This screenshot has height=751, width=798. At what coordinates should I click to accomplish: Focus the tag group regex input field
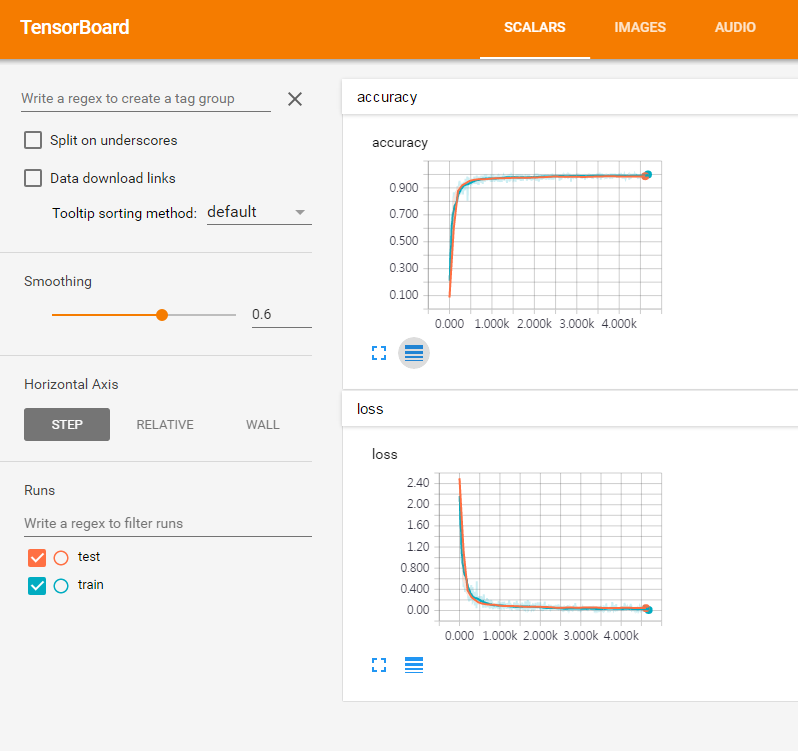tap(146, 99)
